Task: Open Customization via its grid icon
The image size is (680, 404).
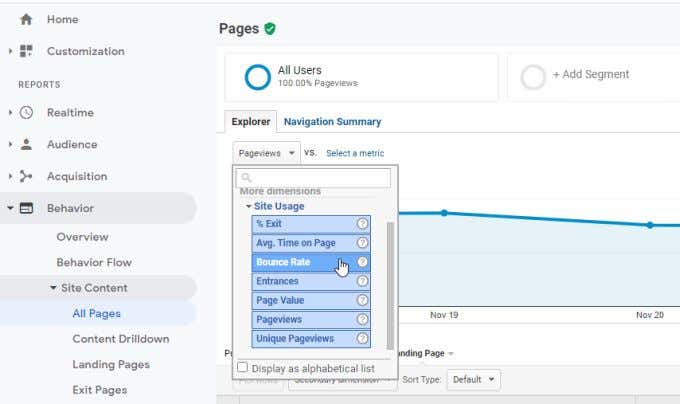Action: [x=26, y=51]
